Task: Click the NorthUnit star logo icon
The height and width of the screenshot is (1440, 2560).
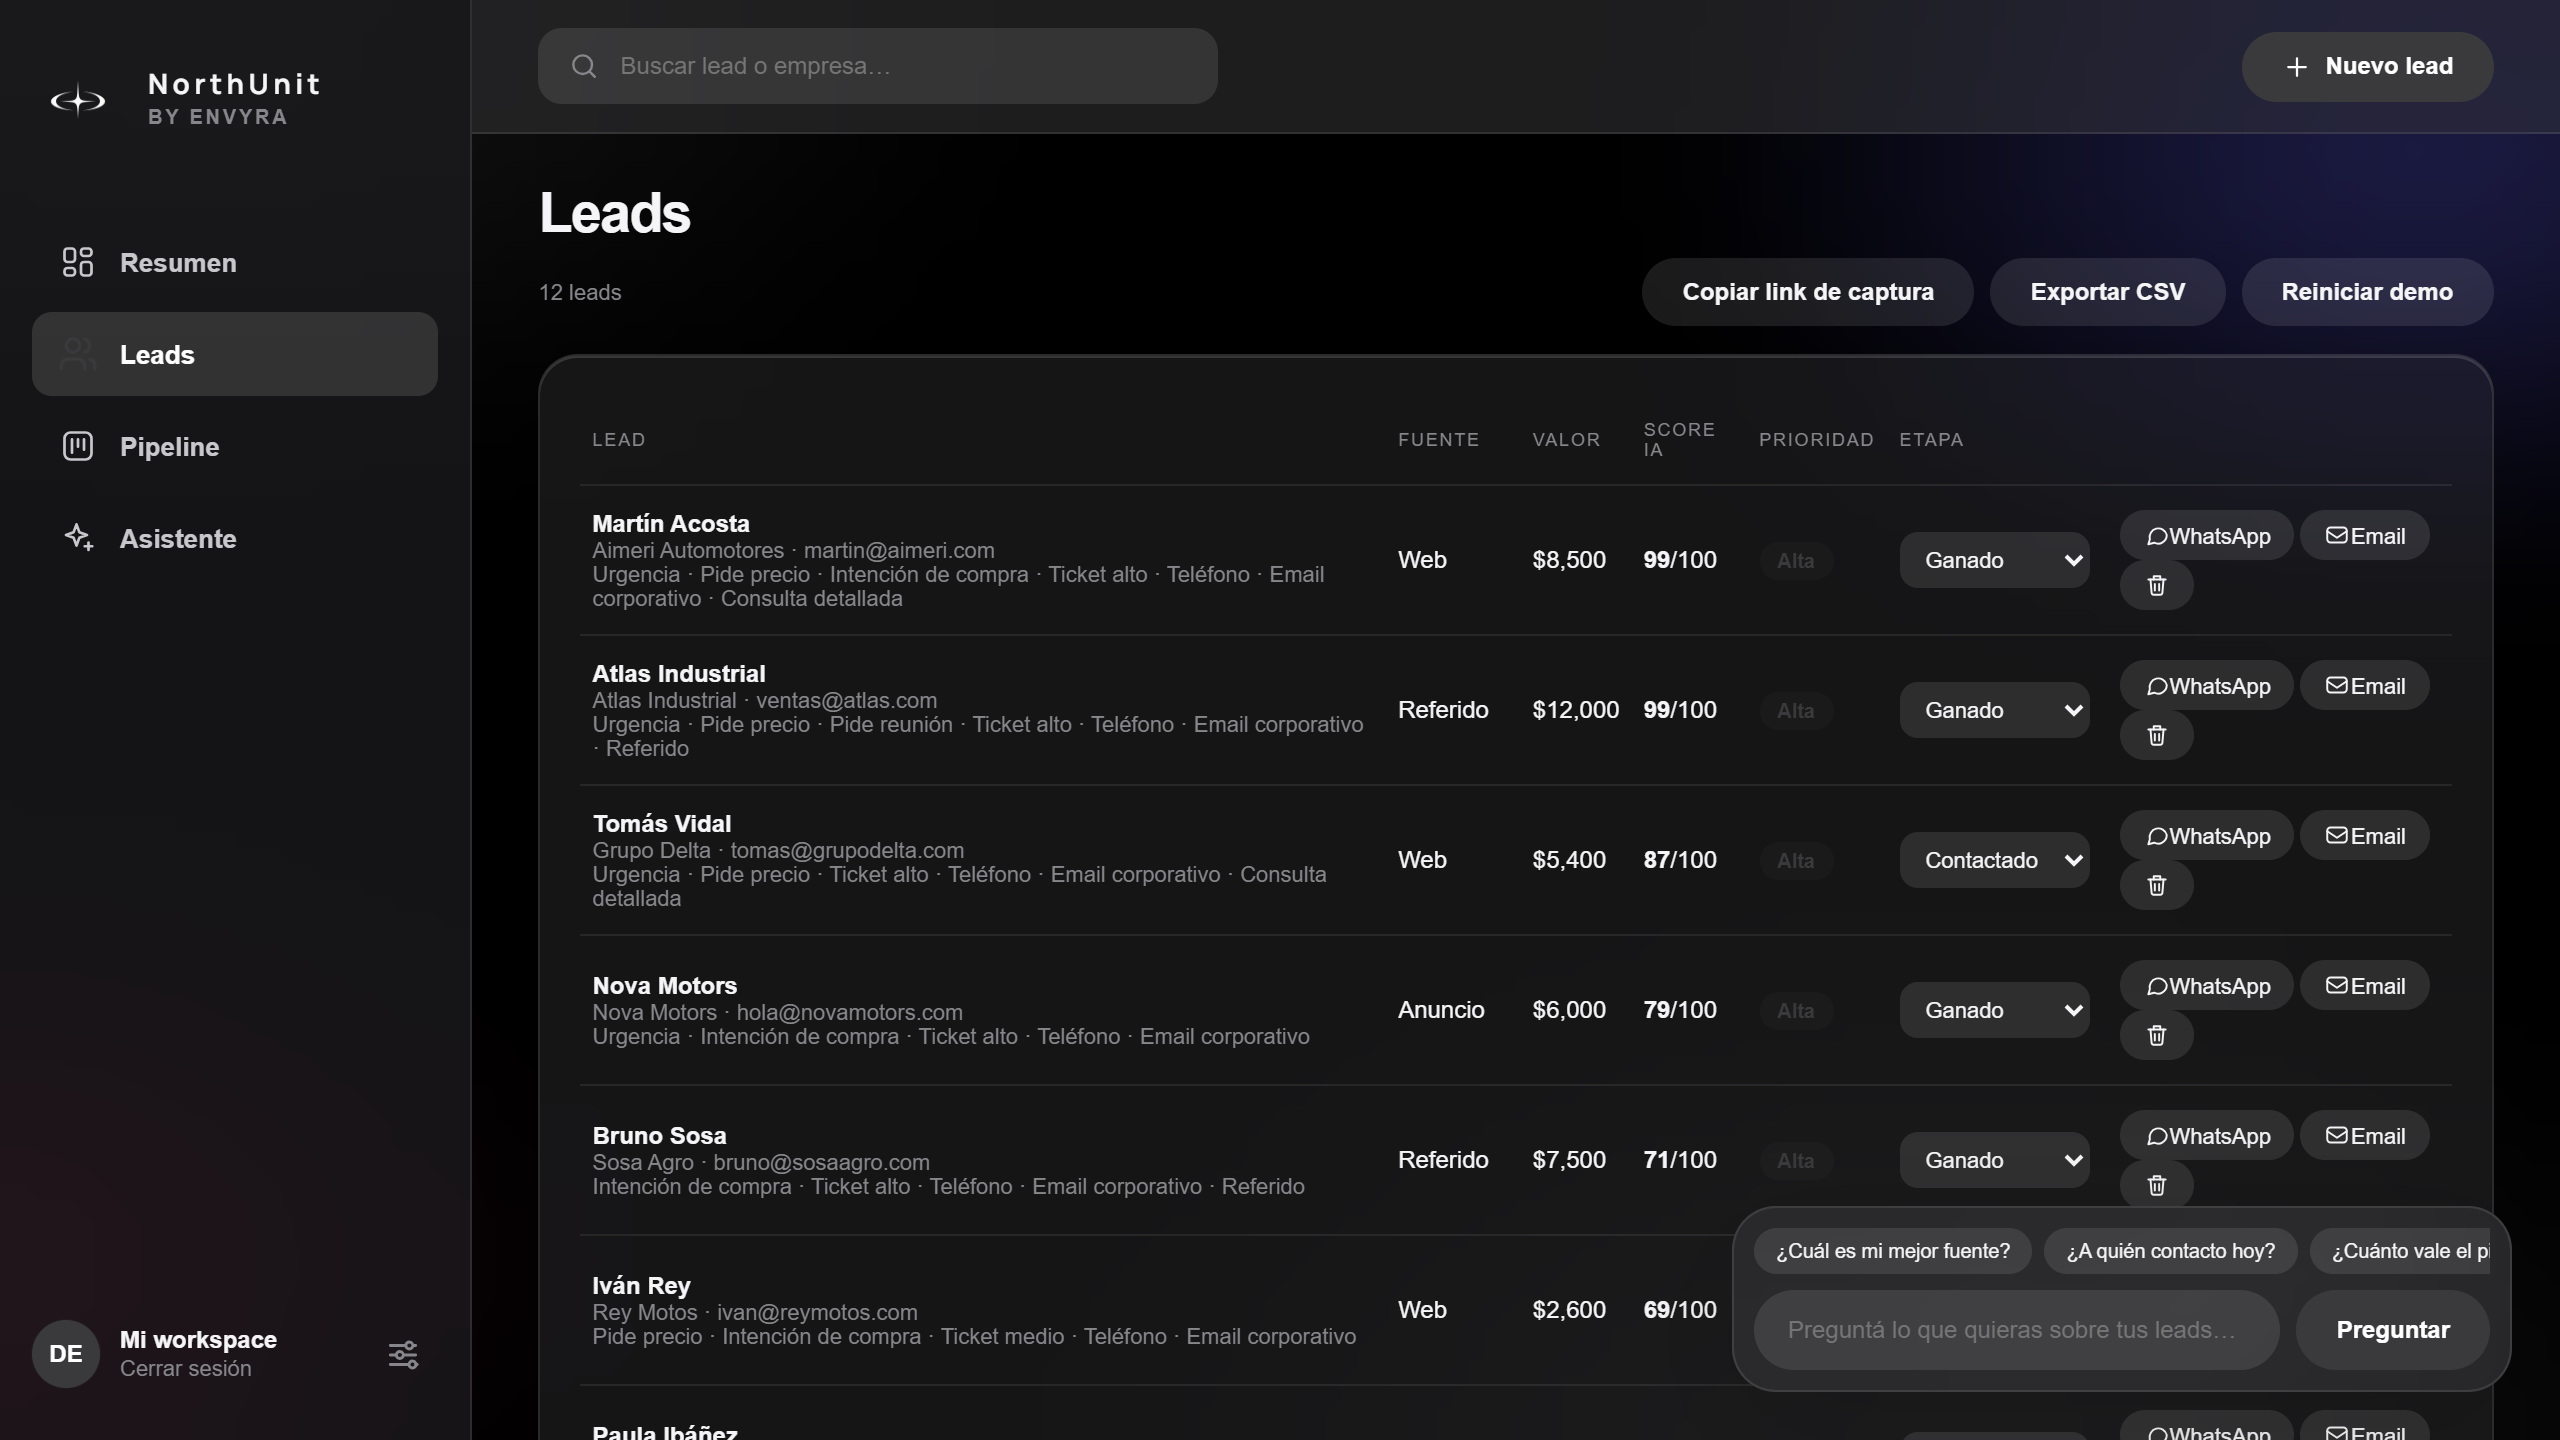Action: click(x=78, y=100)
